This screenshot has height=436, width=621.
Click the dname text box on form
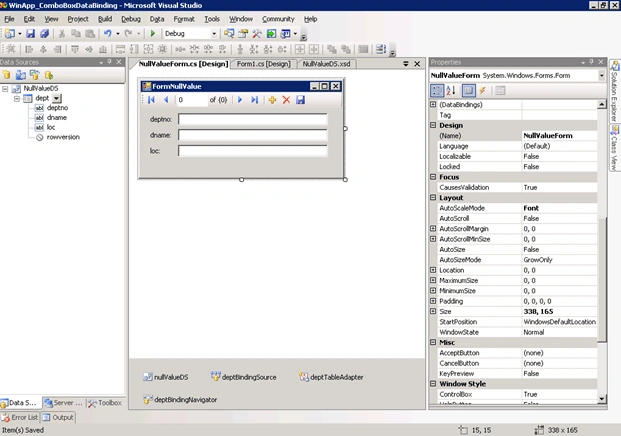(253, 135)
